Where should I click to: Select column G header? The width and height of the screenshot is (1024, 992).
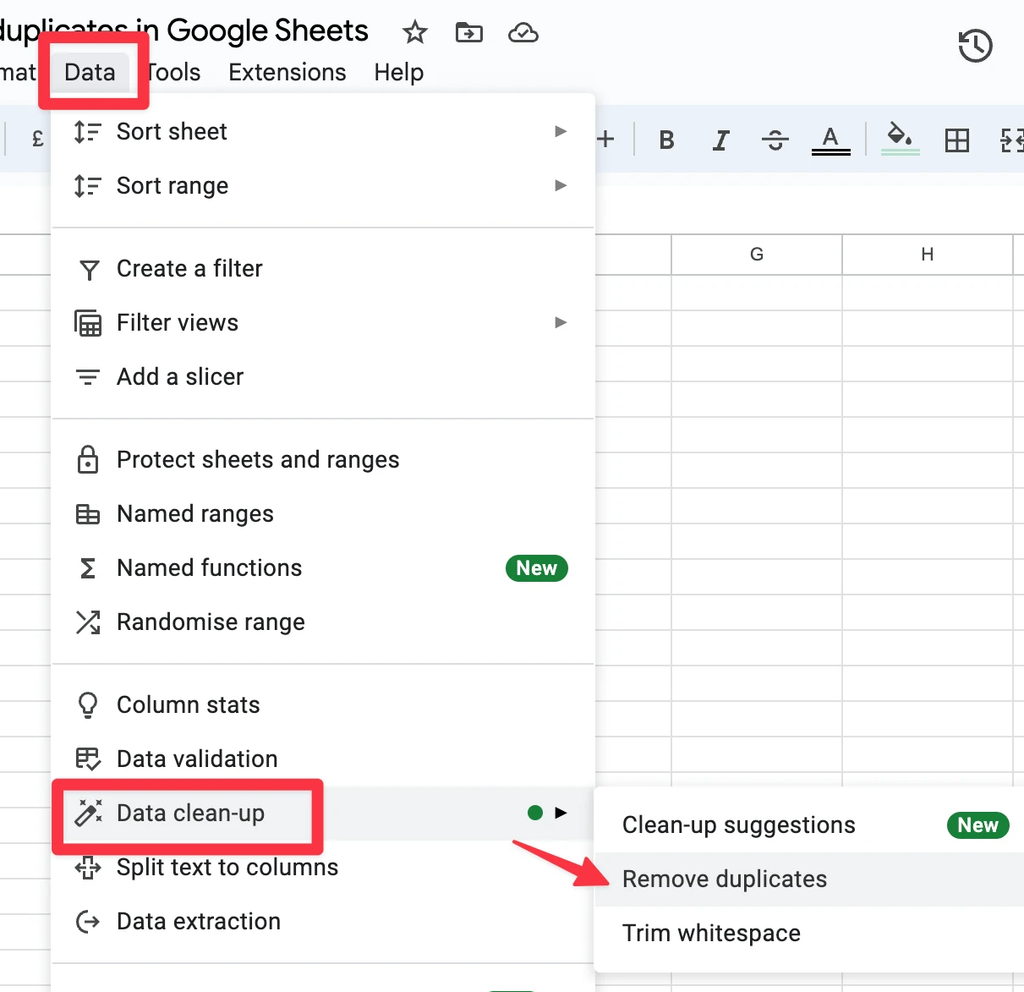coord(757,255)
